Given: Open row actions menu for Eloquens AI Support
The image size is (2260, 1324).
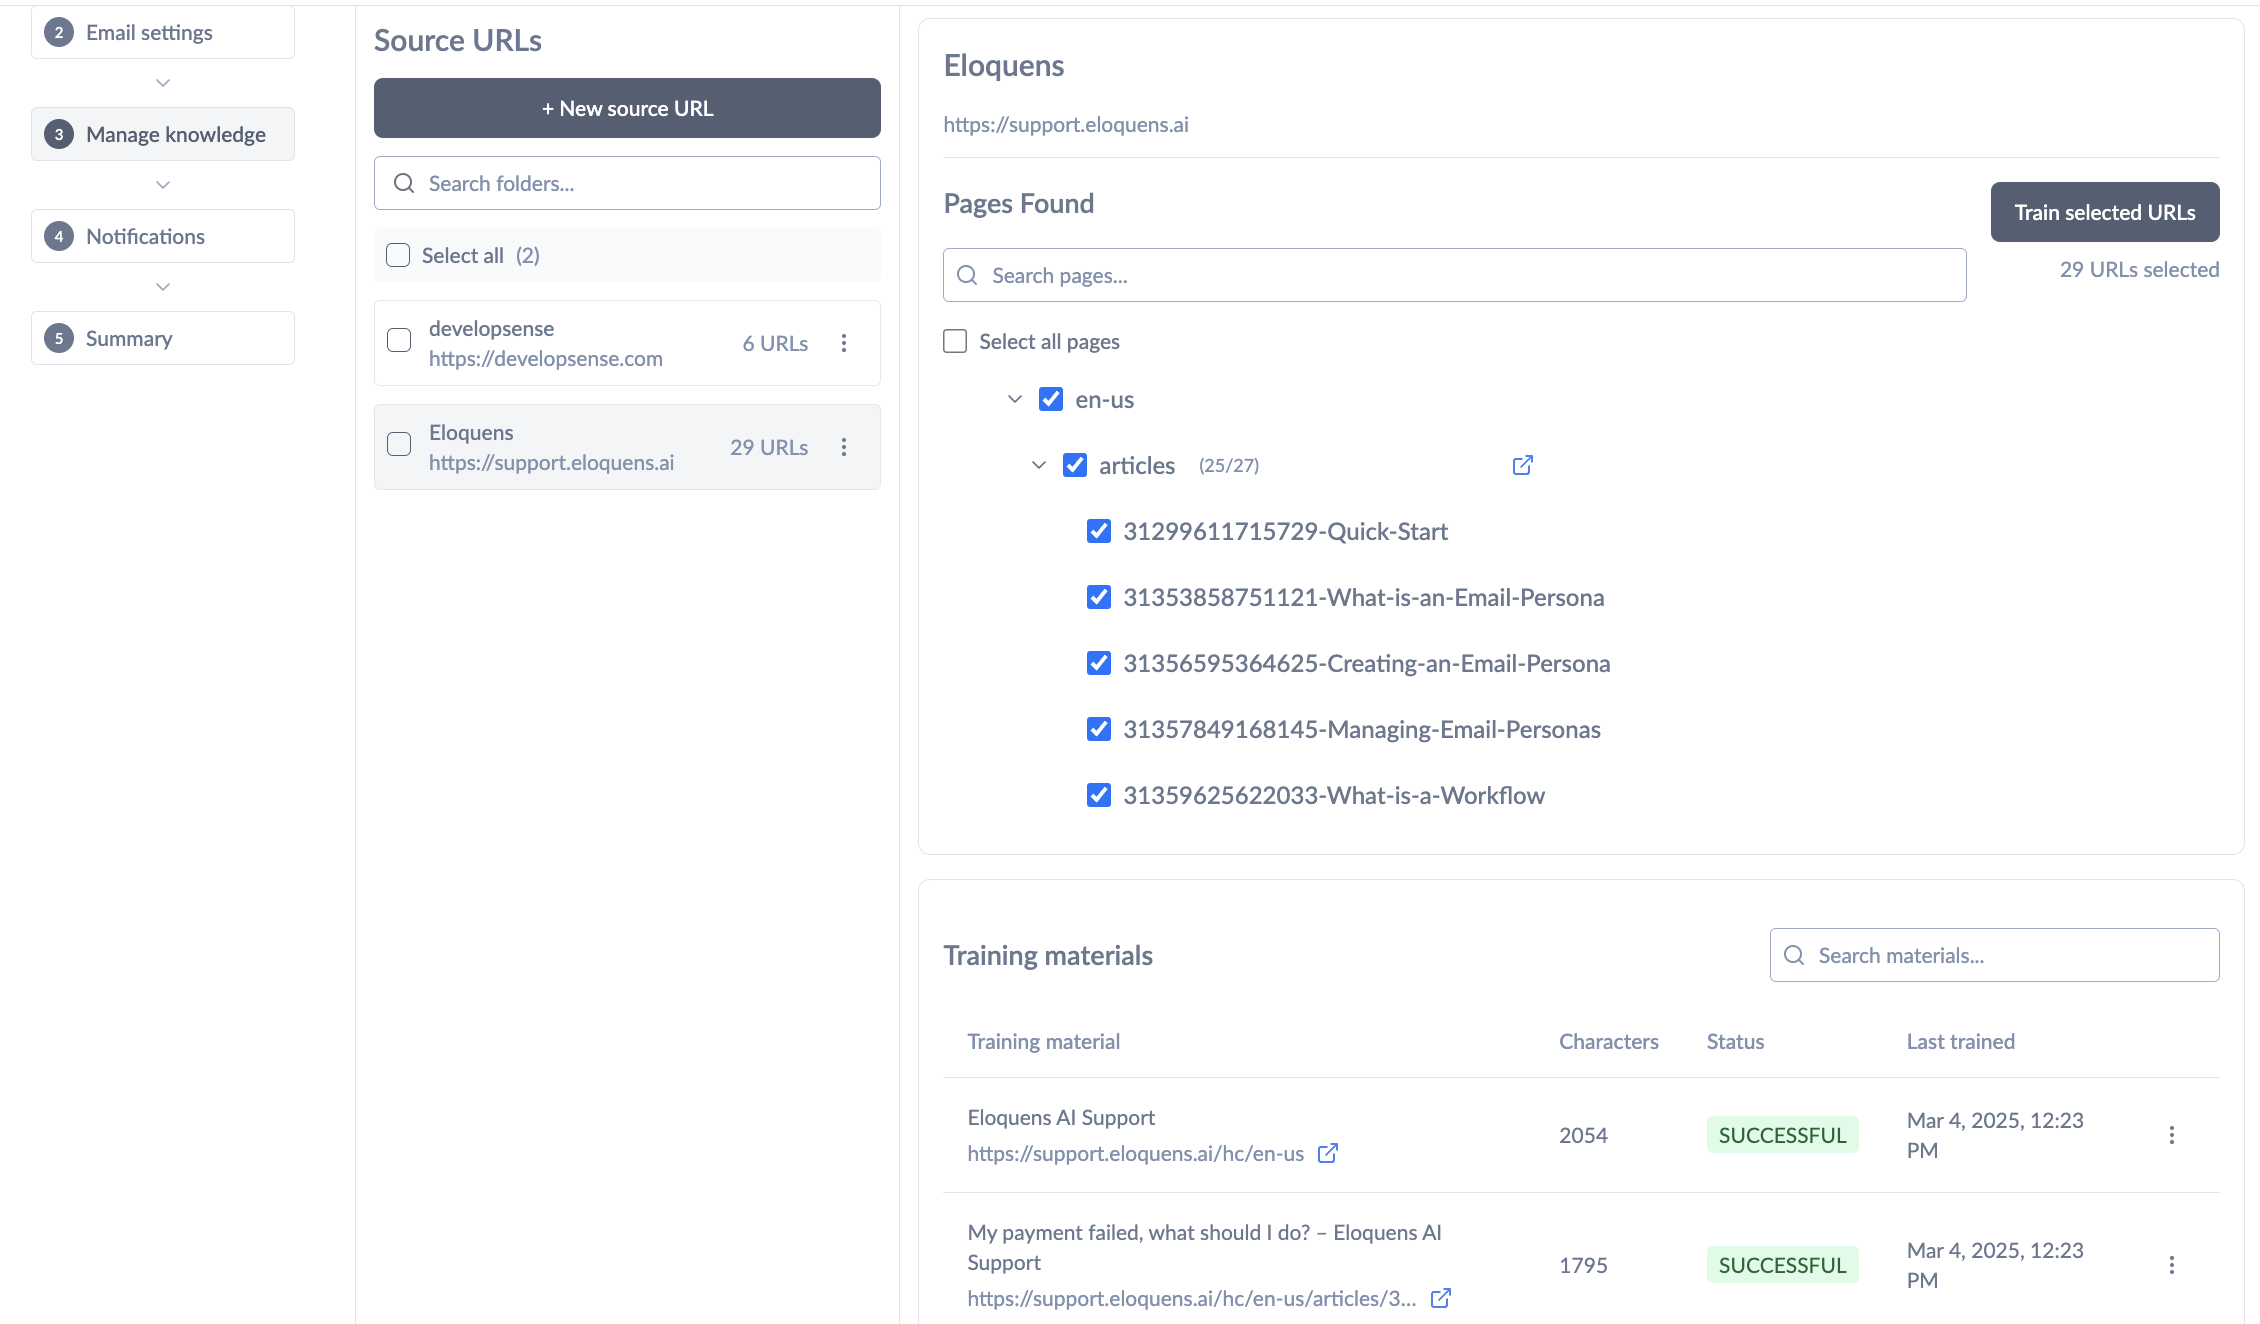Looking at the screenshot, I should pyautogui.click(x=2171, y=1135).
